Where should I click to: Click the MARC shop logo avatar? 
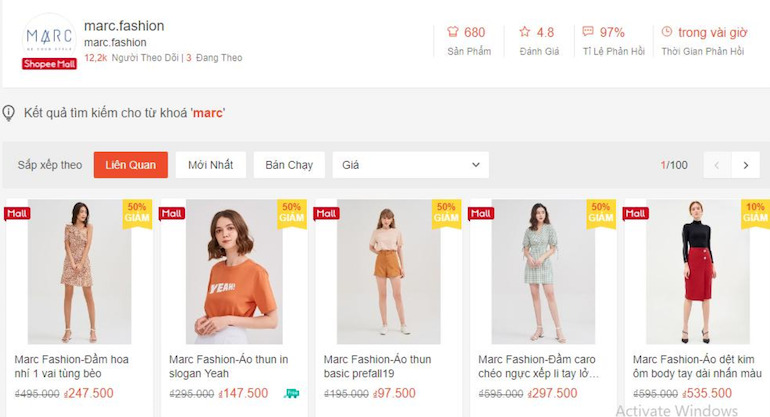49,36
